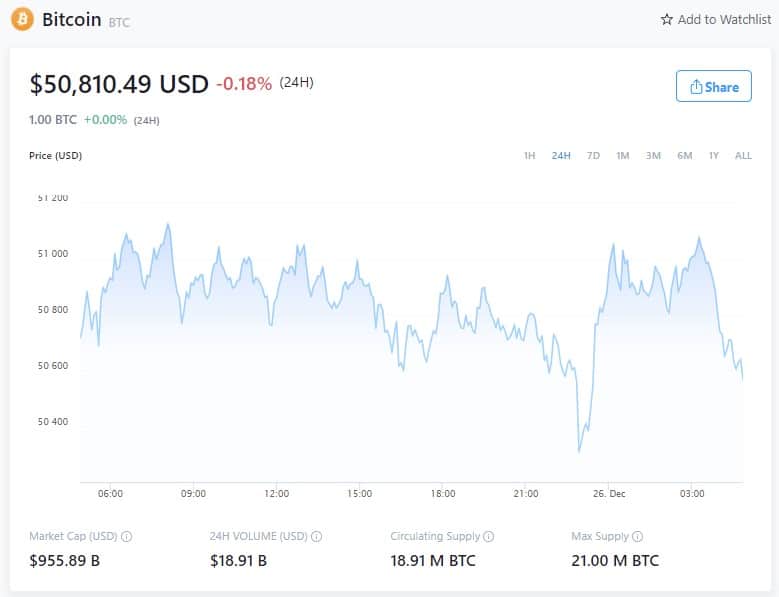This screenshot has width=779, height=597.
Task: Click the $955.89 B market cap value
Action: [x=65, y=561]
